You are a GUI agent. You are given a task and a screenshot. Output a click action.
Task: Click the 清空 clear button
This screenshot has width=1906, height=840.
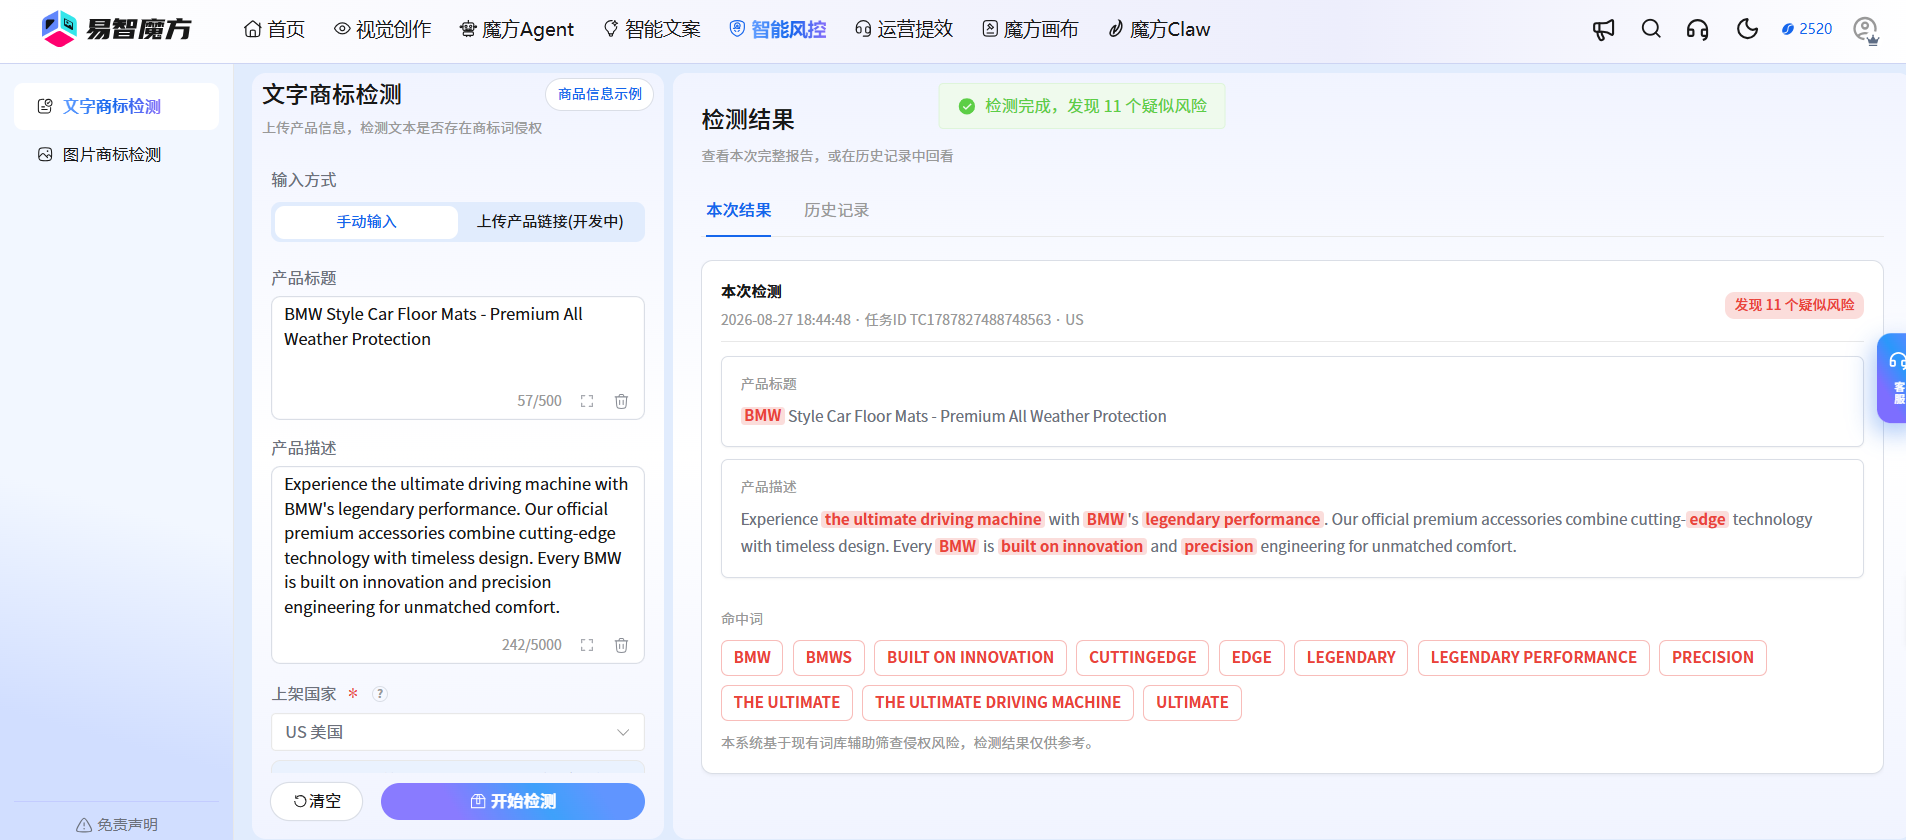[x=317, y=801]
